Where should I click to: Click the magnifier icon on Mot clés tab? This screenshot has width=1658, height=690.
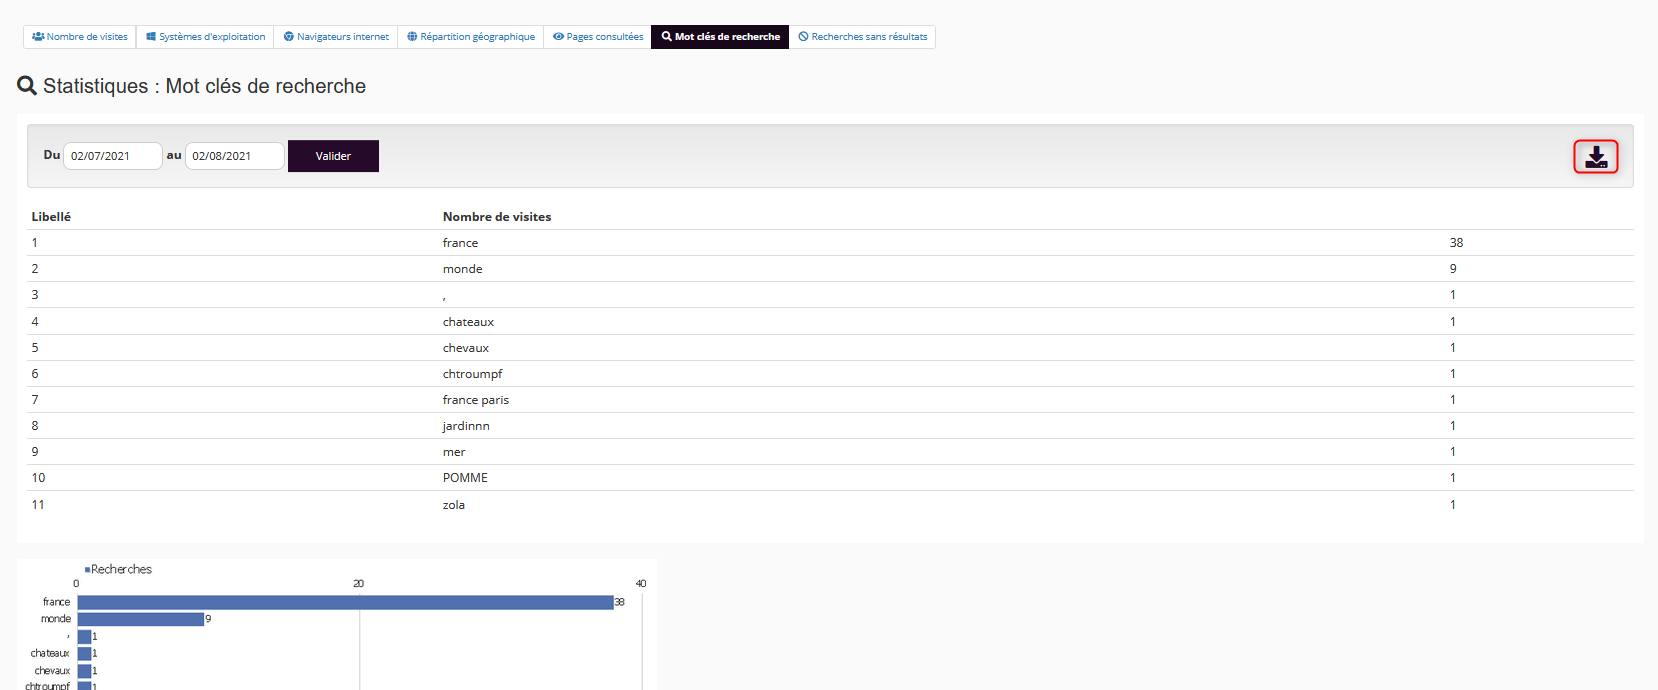coord(666,37)
